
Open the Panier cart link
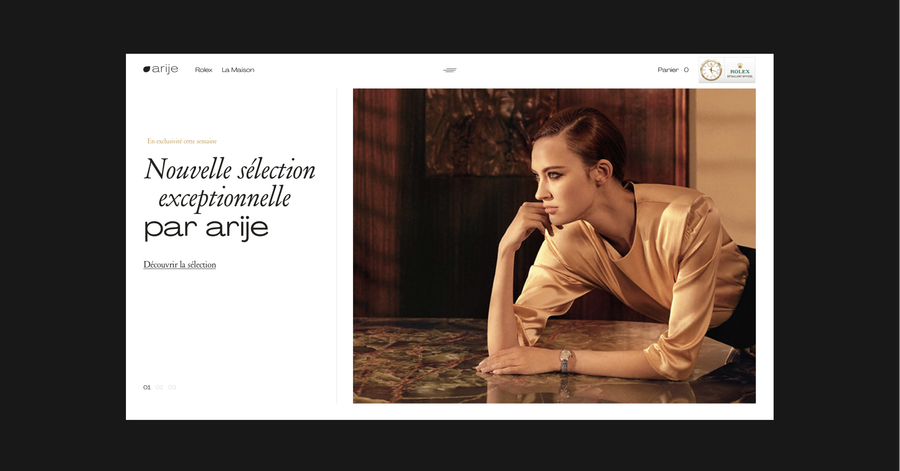[668, 70]
